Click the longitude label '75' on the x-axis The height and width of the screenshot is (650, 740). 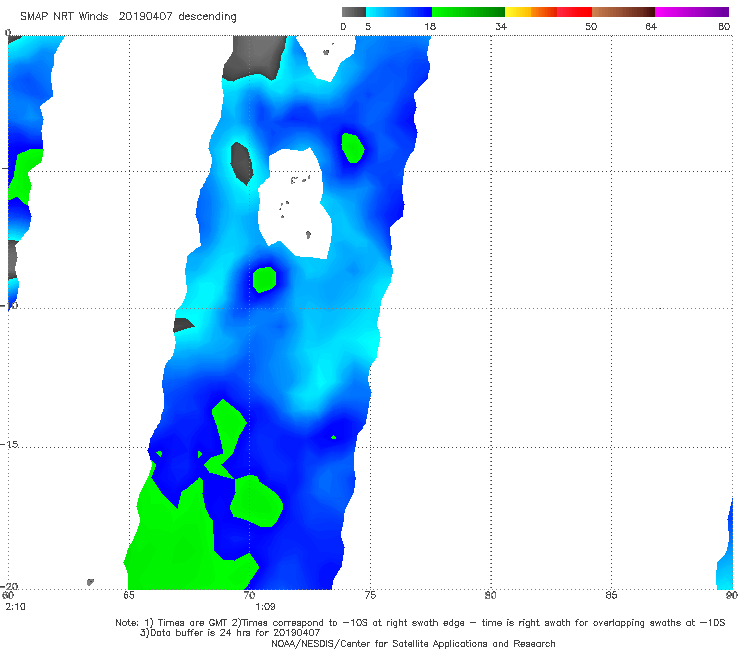click(370, 596)
